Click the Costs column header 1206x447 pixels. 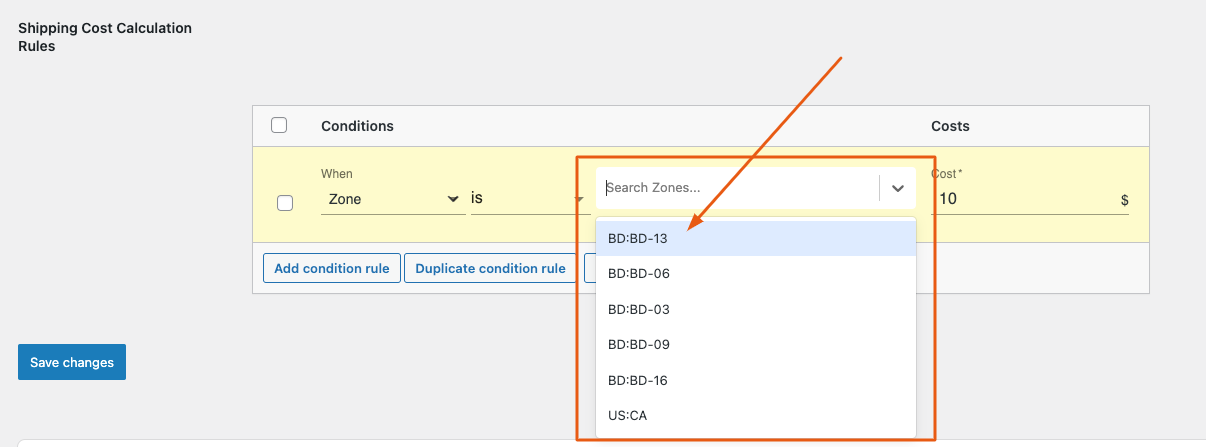point(950,126)
